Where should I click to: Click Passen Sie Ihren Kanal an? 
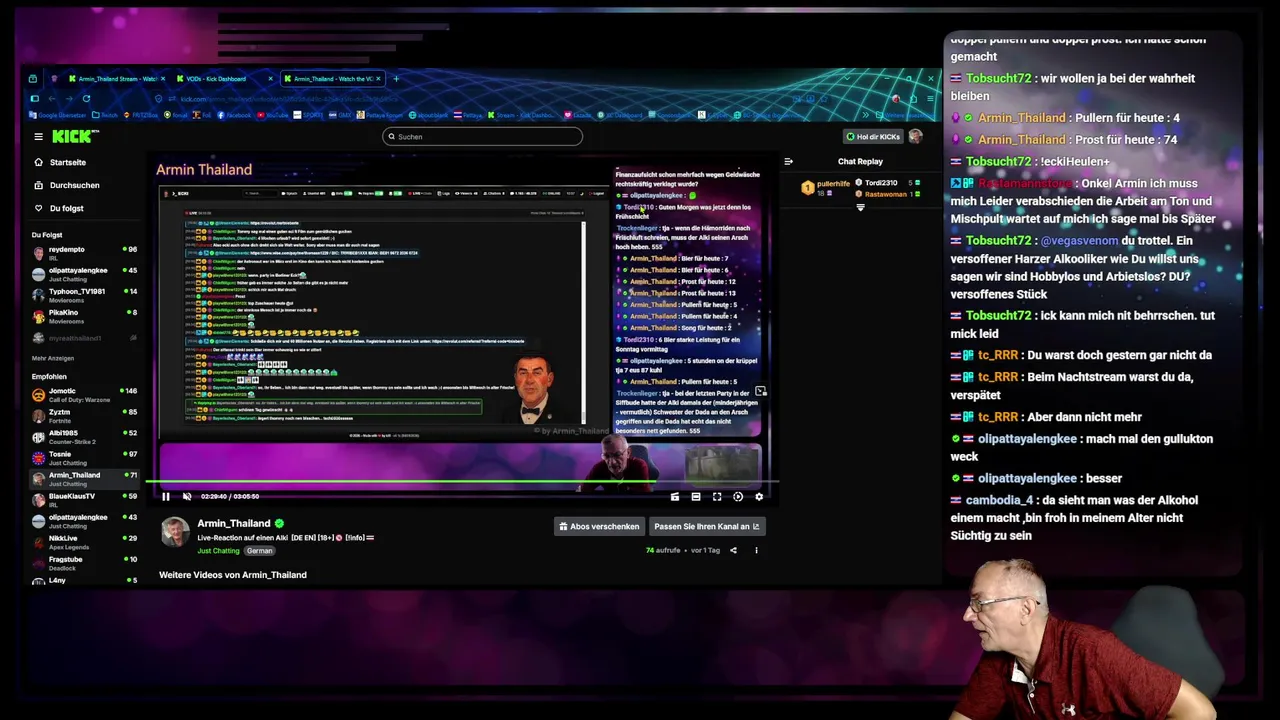(707, 526)
